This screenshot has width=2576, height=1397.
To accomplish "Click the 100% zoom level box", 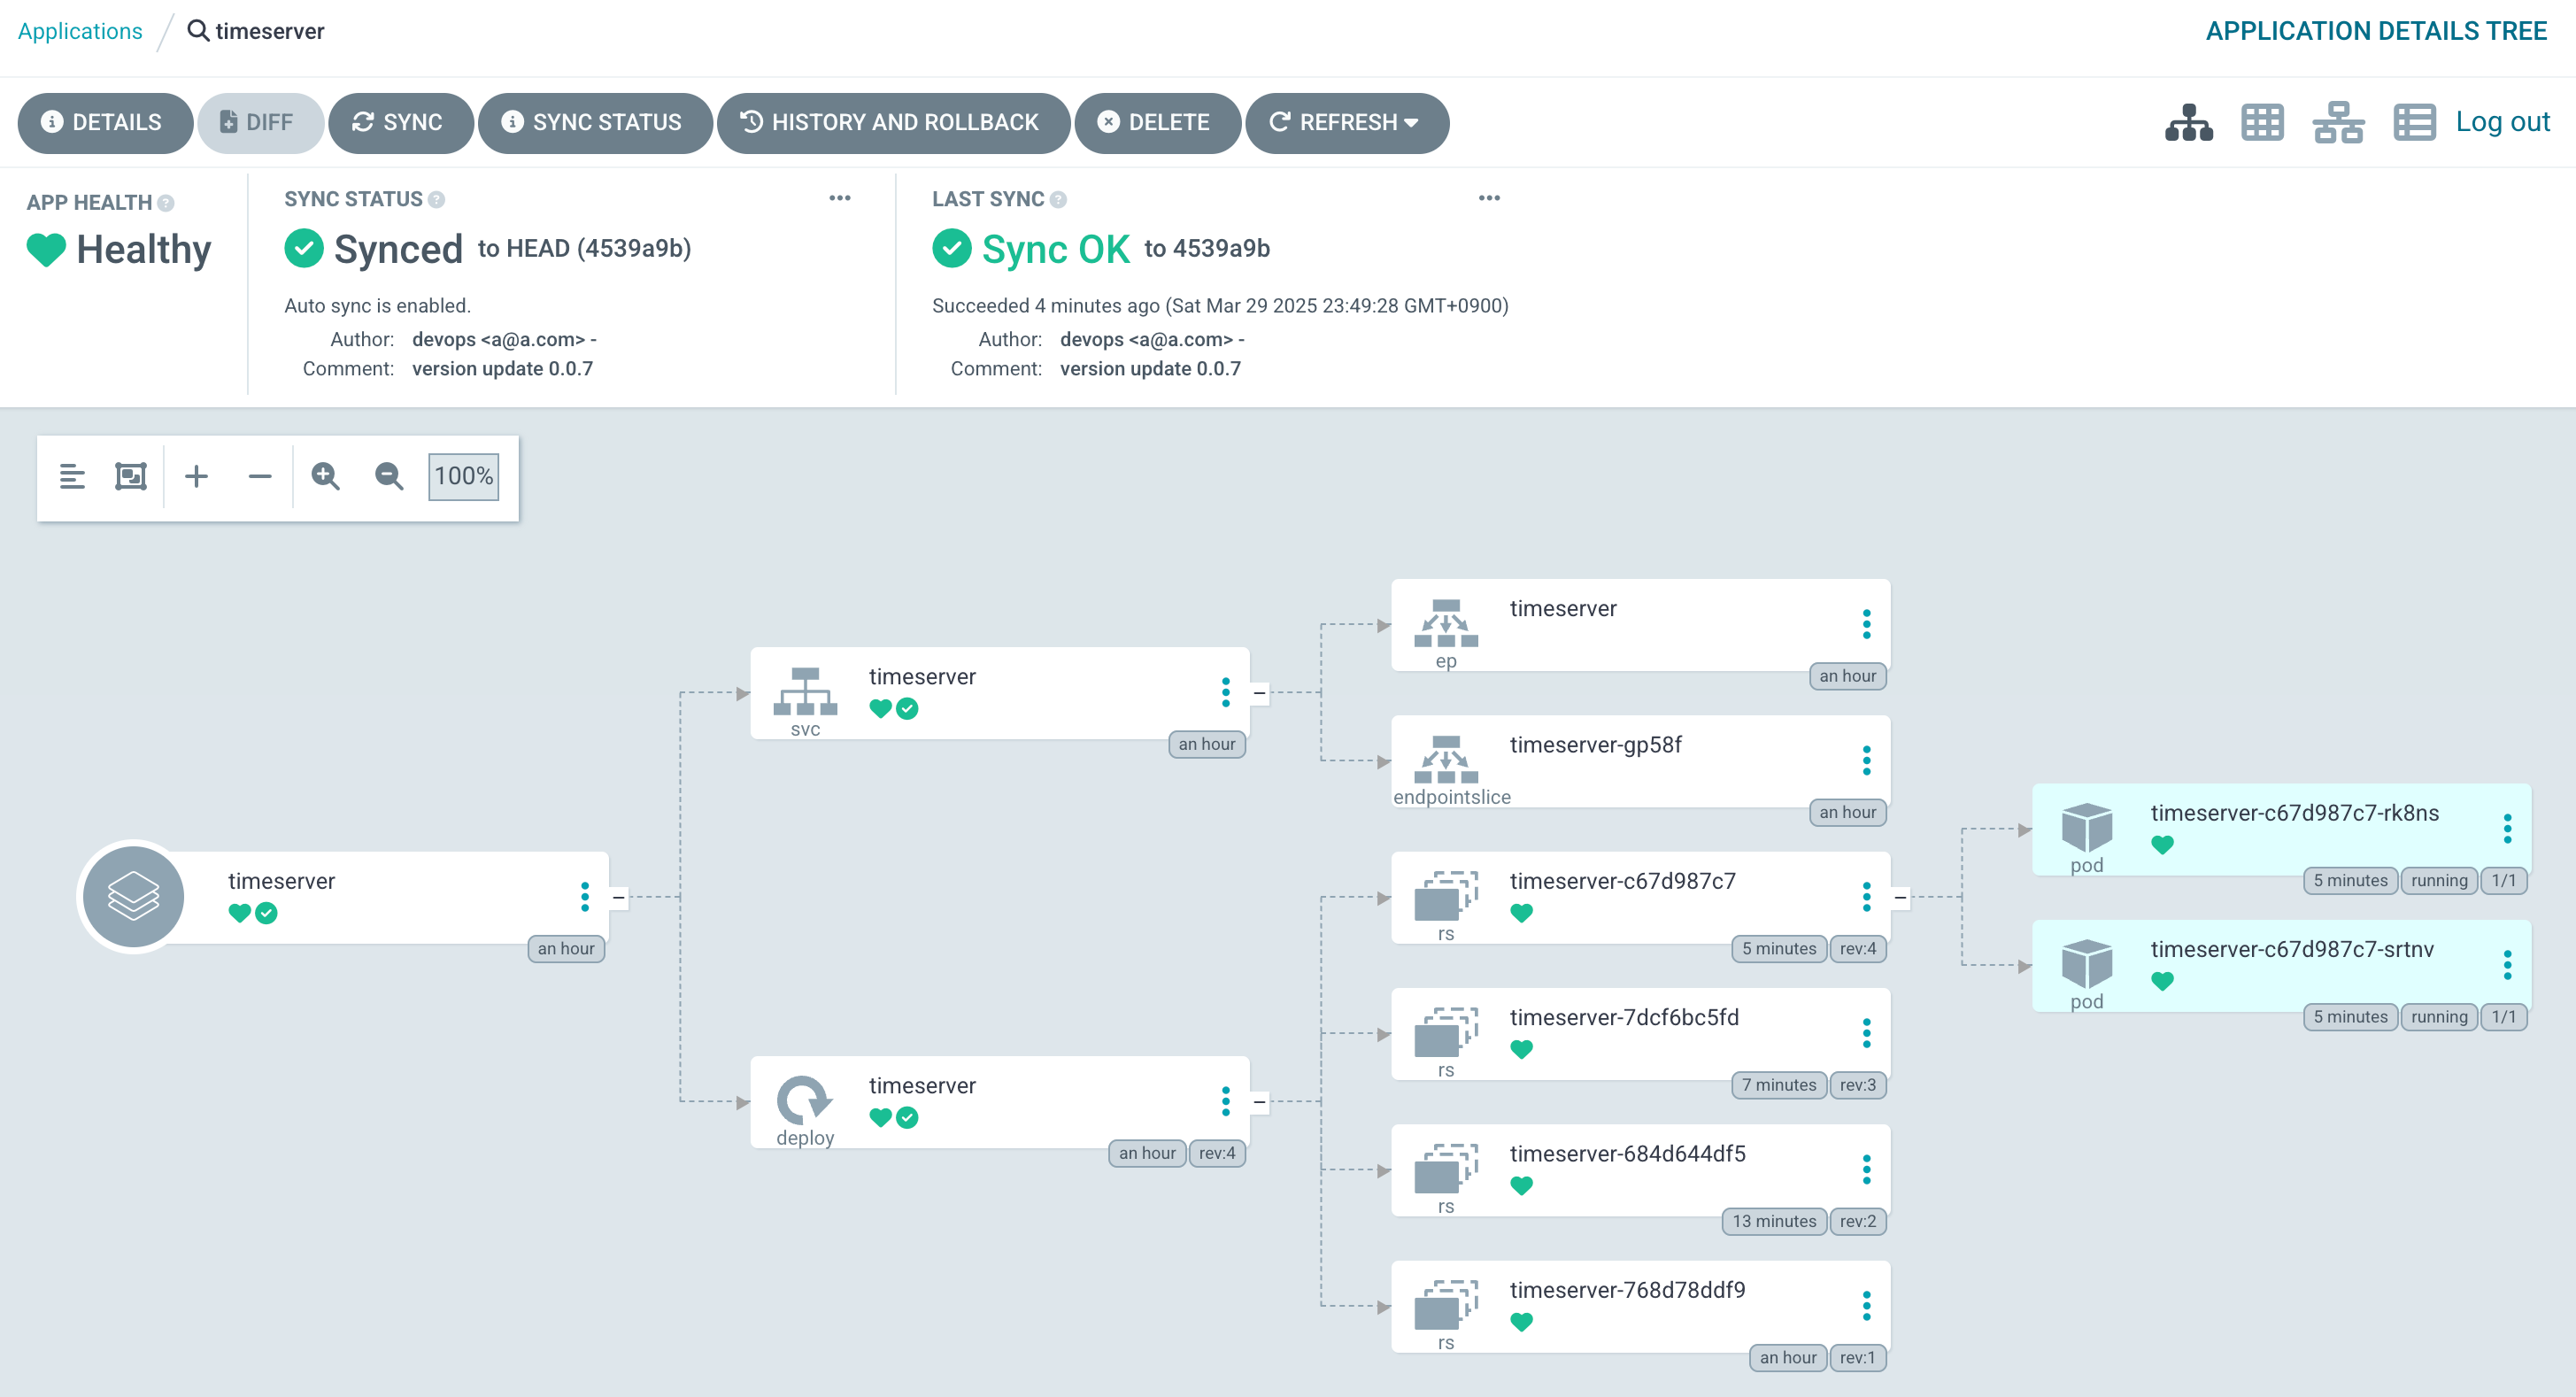I will pyautogui.click(x=463, y=476).
